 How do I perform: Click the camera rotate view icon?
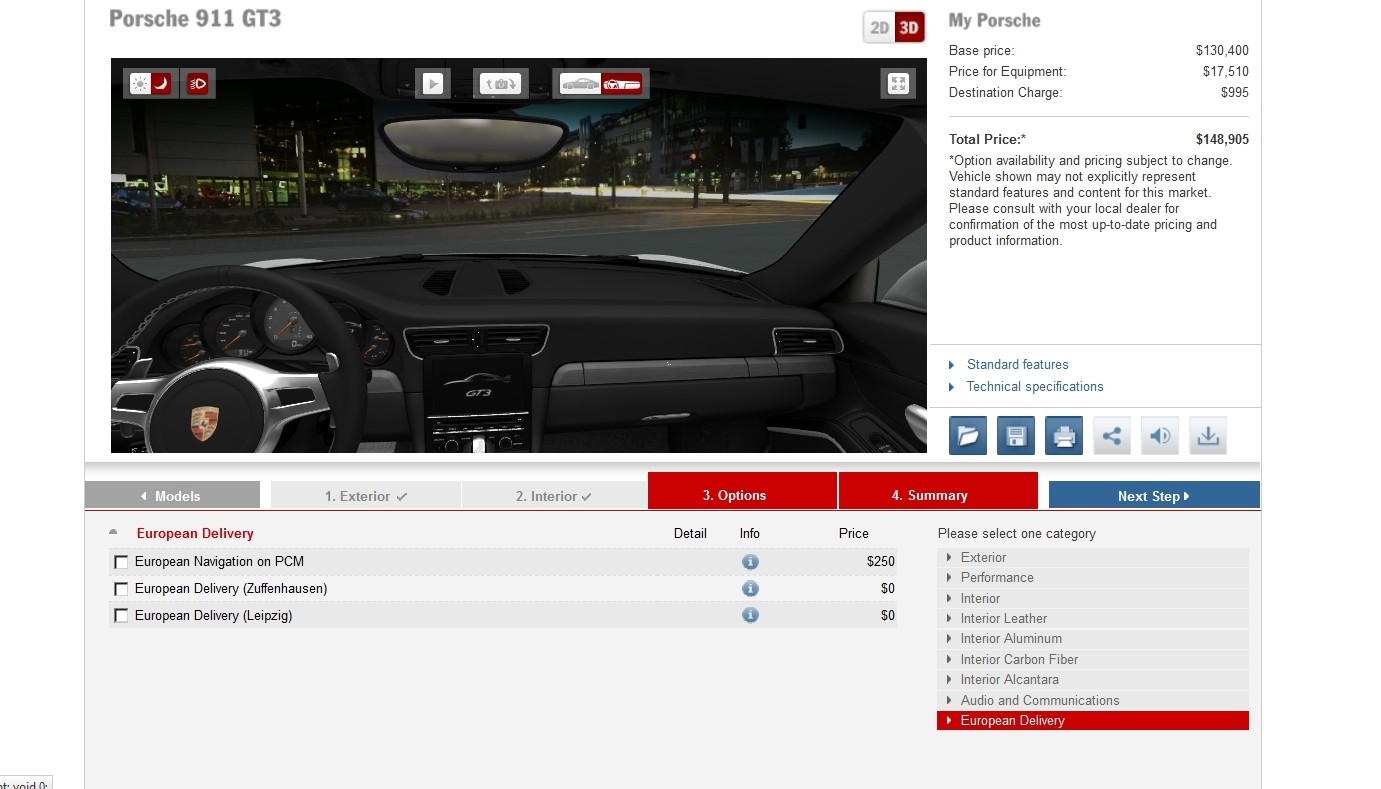[x=500, y=84]
